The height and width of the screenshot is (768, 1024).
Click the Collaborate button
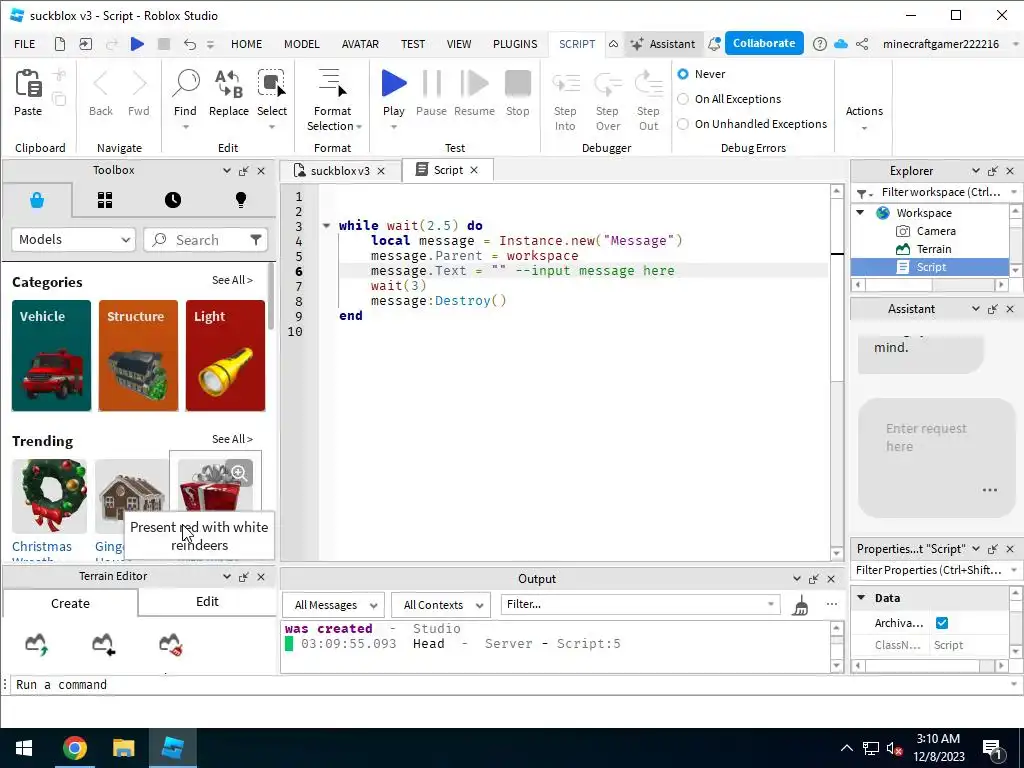pos(764,43)
